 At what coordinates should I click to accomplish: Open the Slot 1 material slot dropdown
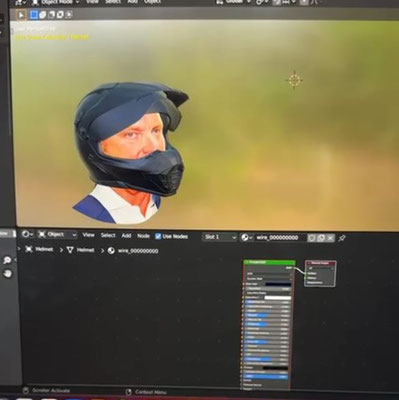click(x=220, y=237)
